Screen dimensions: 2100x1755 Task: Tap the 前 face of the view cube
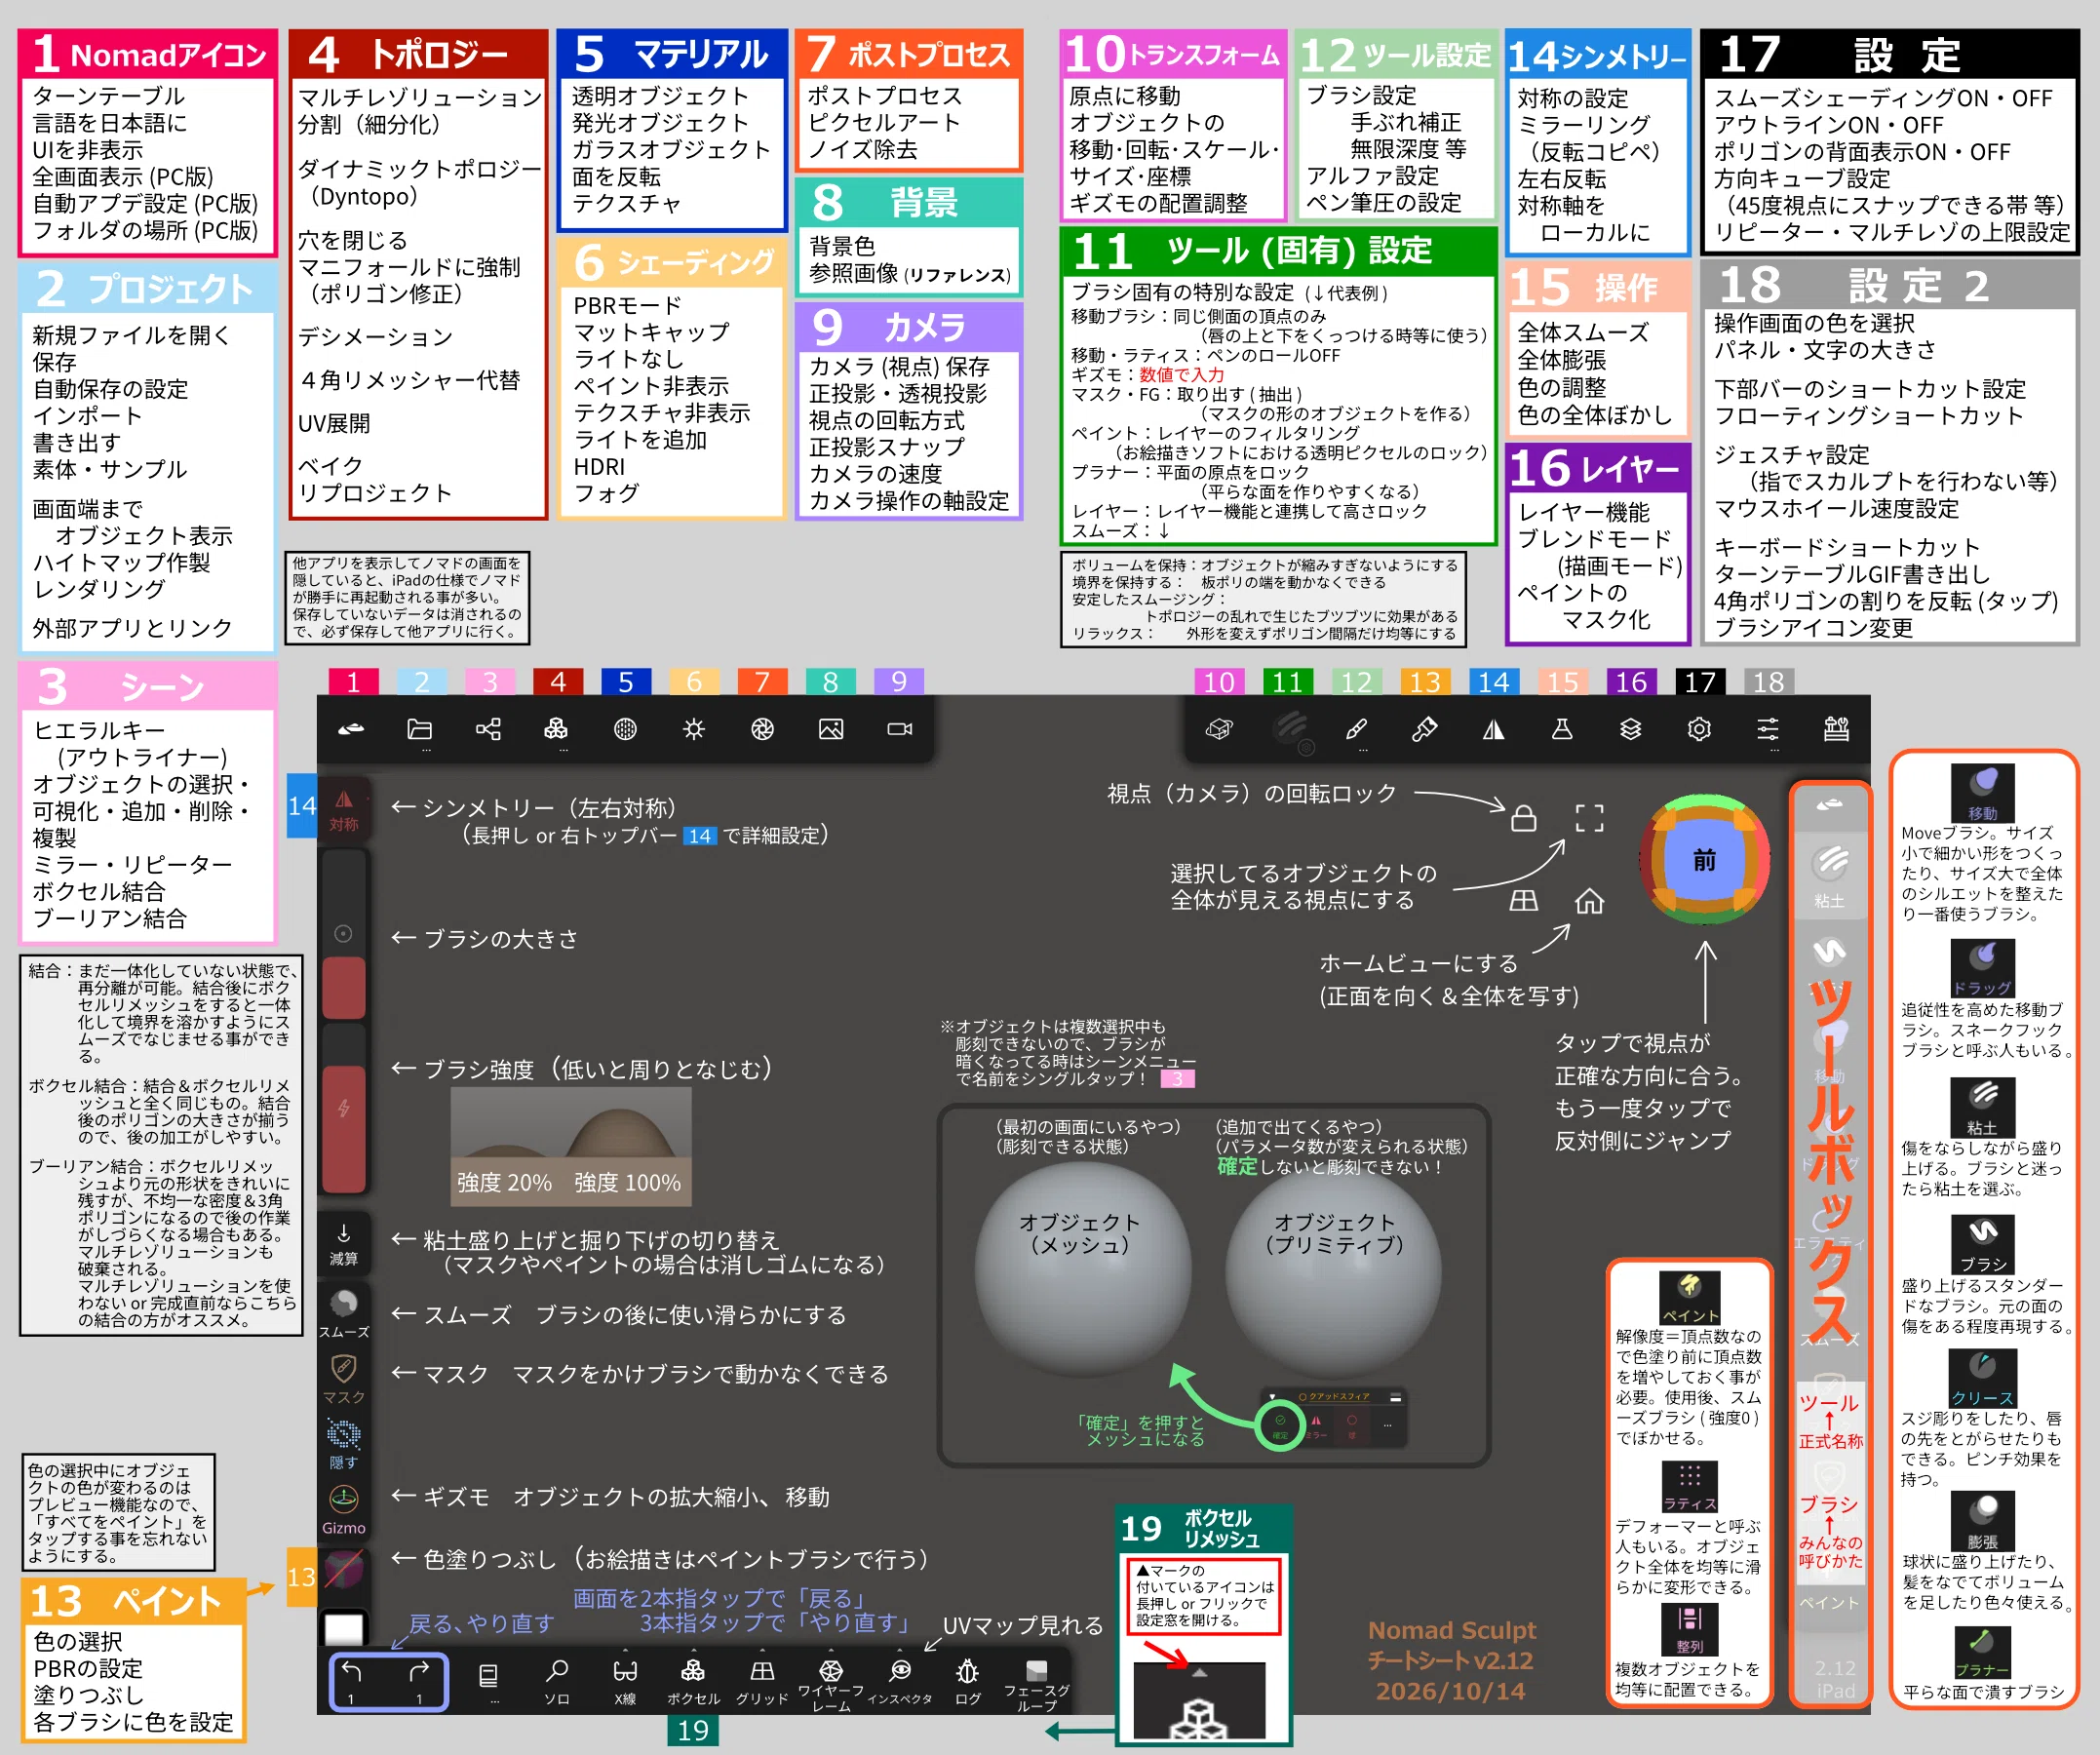(1704, 860)
